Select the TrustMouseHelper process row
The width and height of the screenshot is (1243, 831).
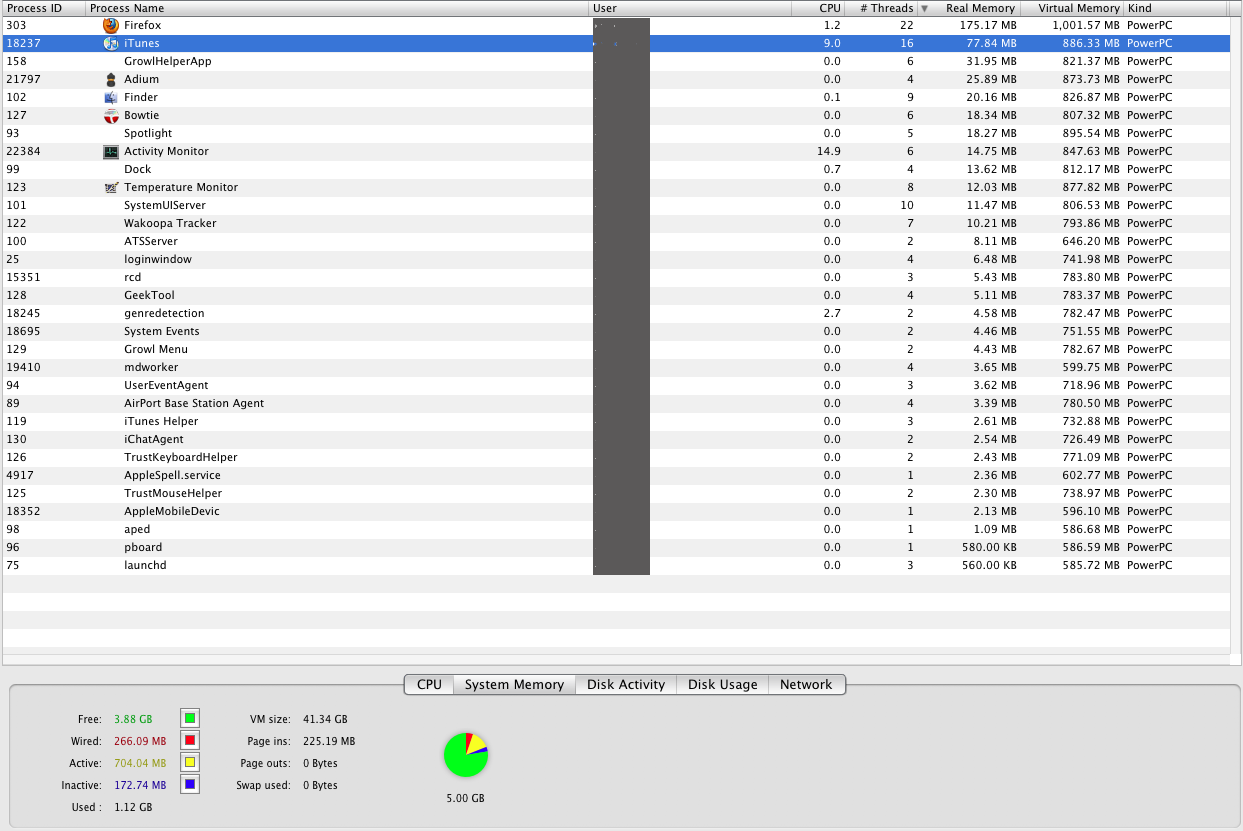616,493
